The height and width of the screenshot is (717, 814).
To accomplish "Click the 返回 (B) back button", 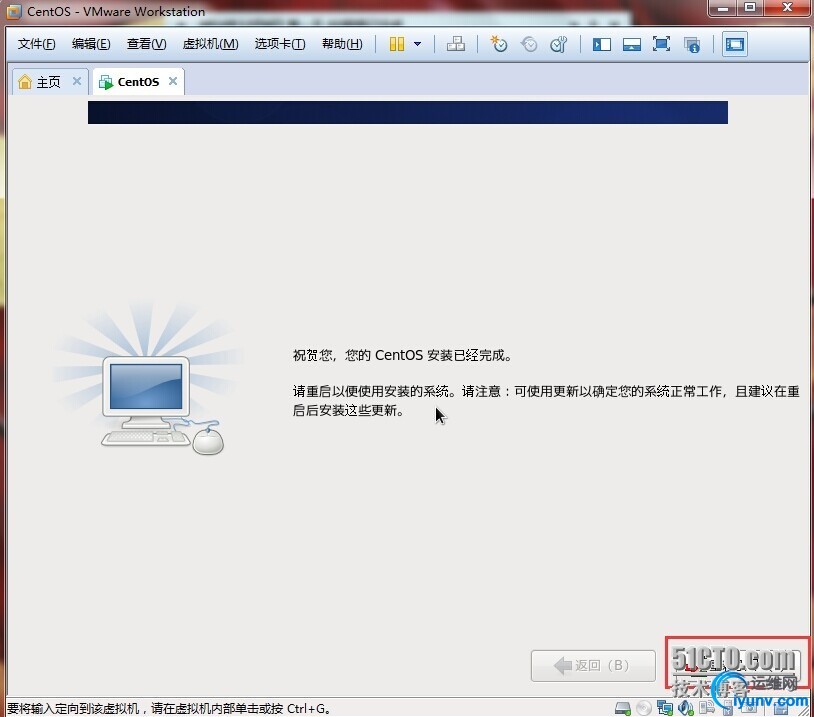I will point(593,665).
